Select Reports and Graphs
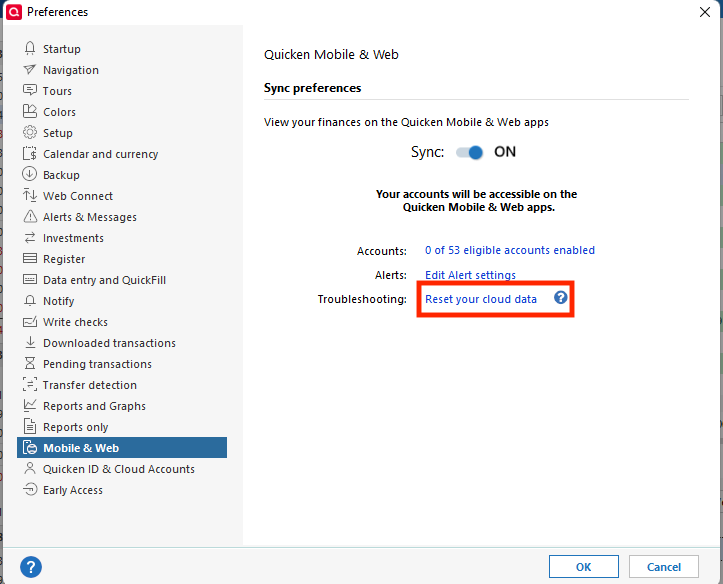Screen dimensions: 723x584 click(x=95, y=406)
